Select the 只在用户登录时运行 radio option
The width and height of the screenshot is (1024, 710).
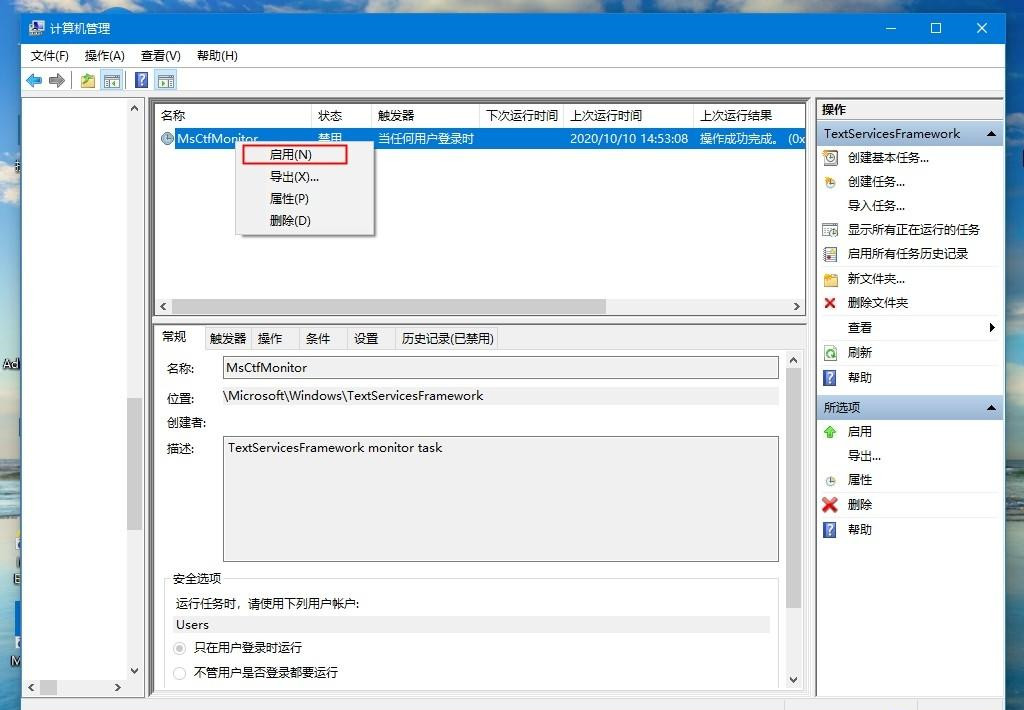tap(180, 648)
